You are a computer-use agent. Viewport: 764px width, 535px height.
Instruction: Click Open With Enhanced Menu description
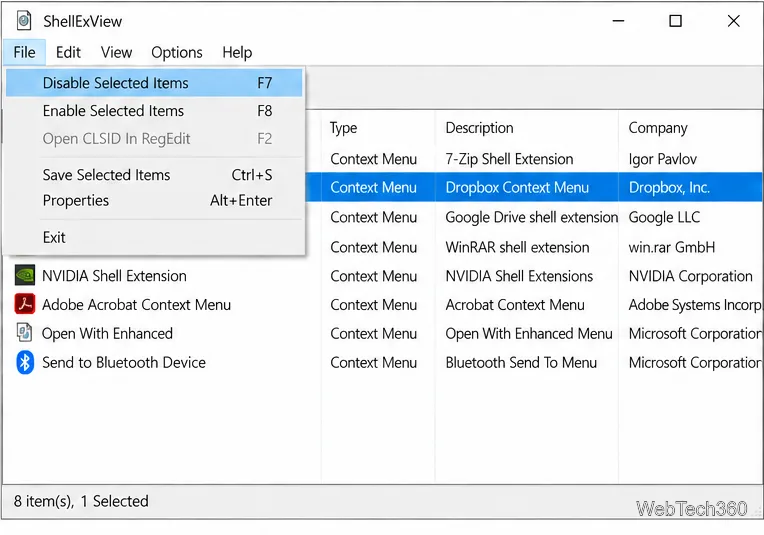click(529, 334)
